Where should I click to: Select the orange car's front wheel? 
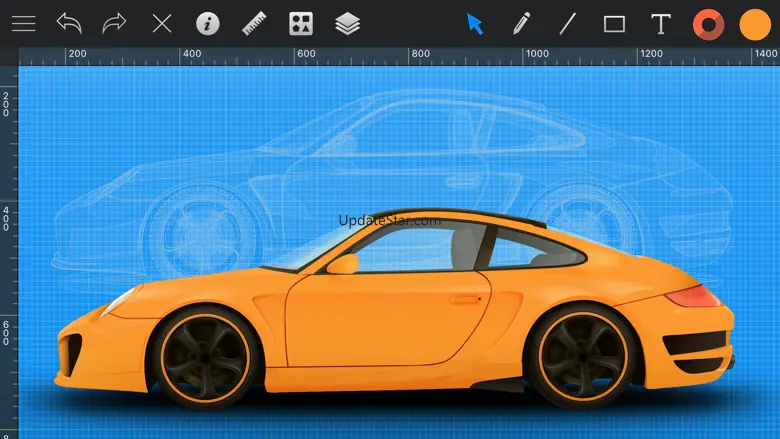[x=203, y=358]
